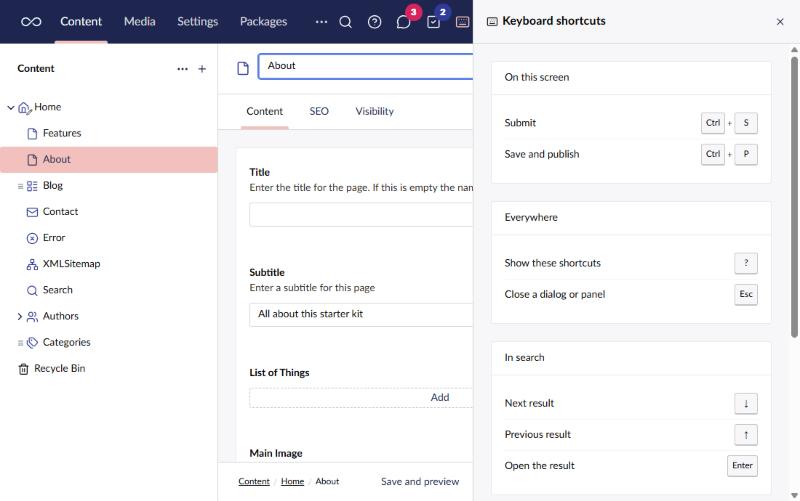Click the About page icon in tree
This screenshot has height=501, width=800.
coord(32,160)
